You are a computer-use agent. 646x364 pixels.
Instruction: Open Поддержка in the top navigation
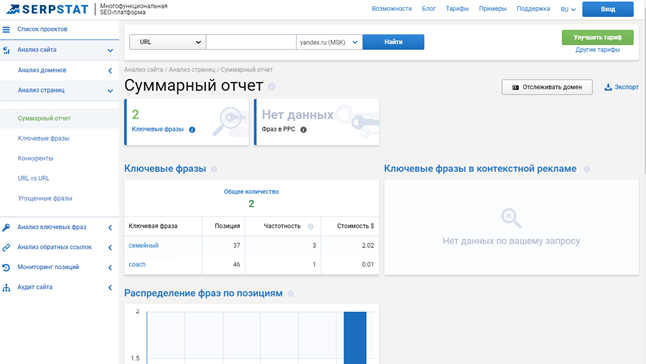(x=533, y=9)
